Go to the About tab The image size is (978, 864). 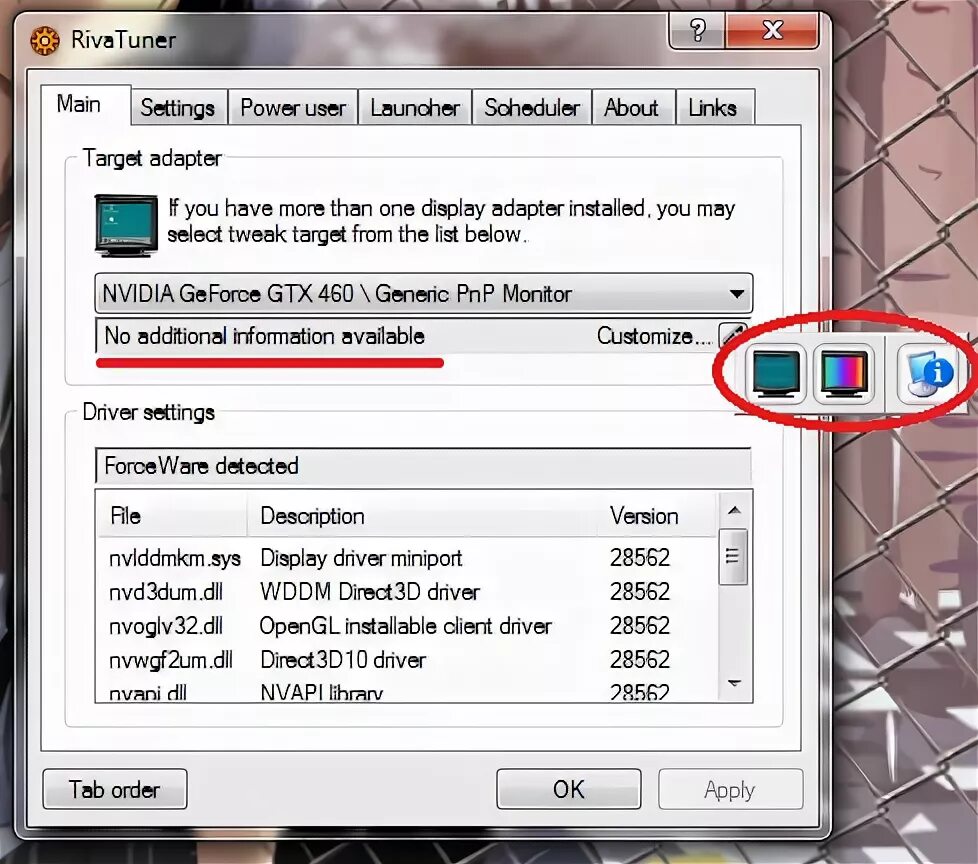coord(631,108)
